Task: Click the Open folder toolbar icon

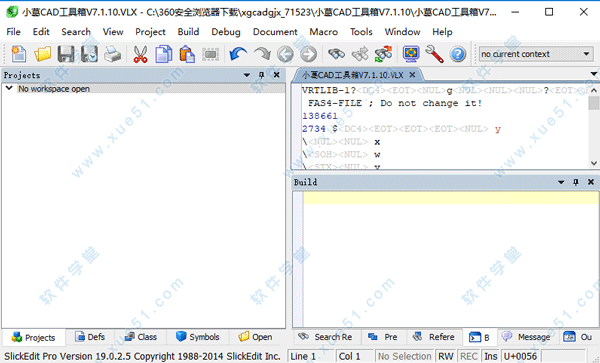Action: point(42,54)
